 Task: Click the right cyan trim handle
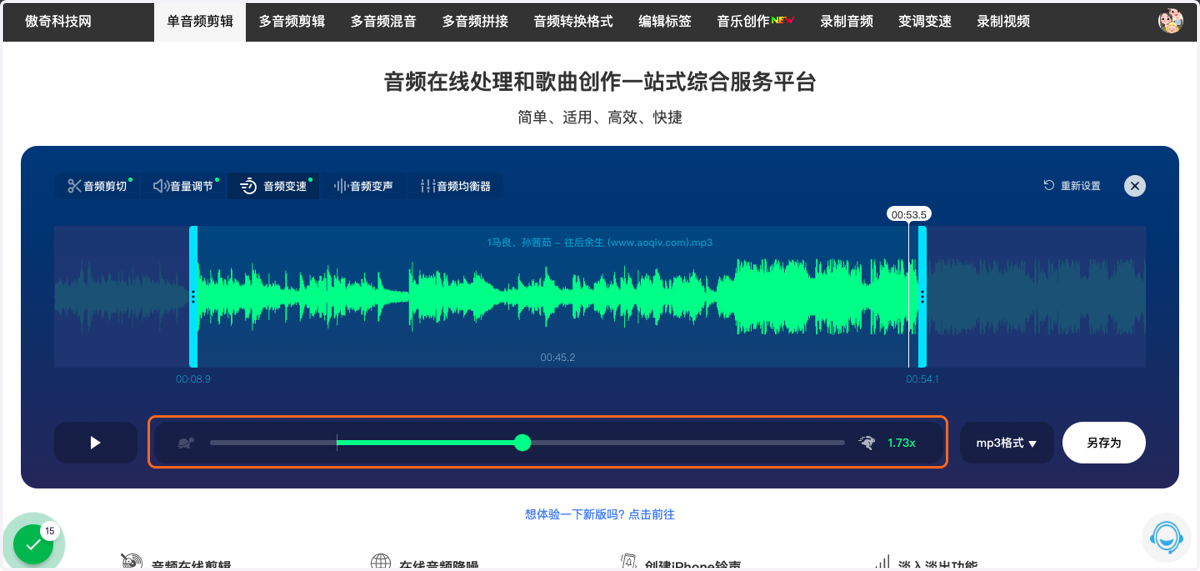pyautogui.click(x=922, y=296)
